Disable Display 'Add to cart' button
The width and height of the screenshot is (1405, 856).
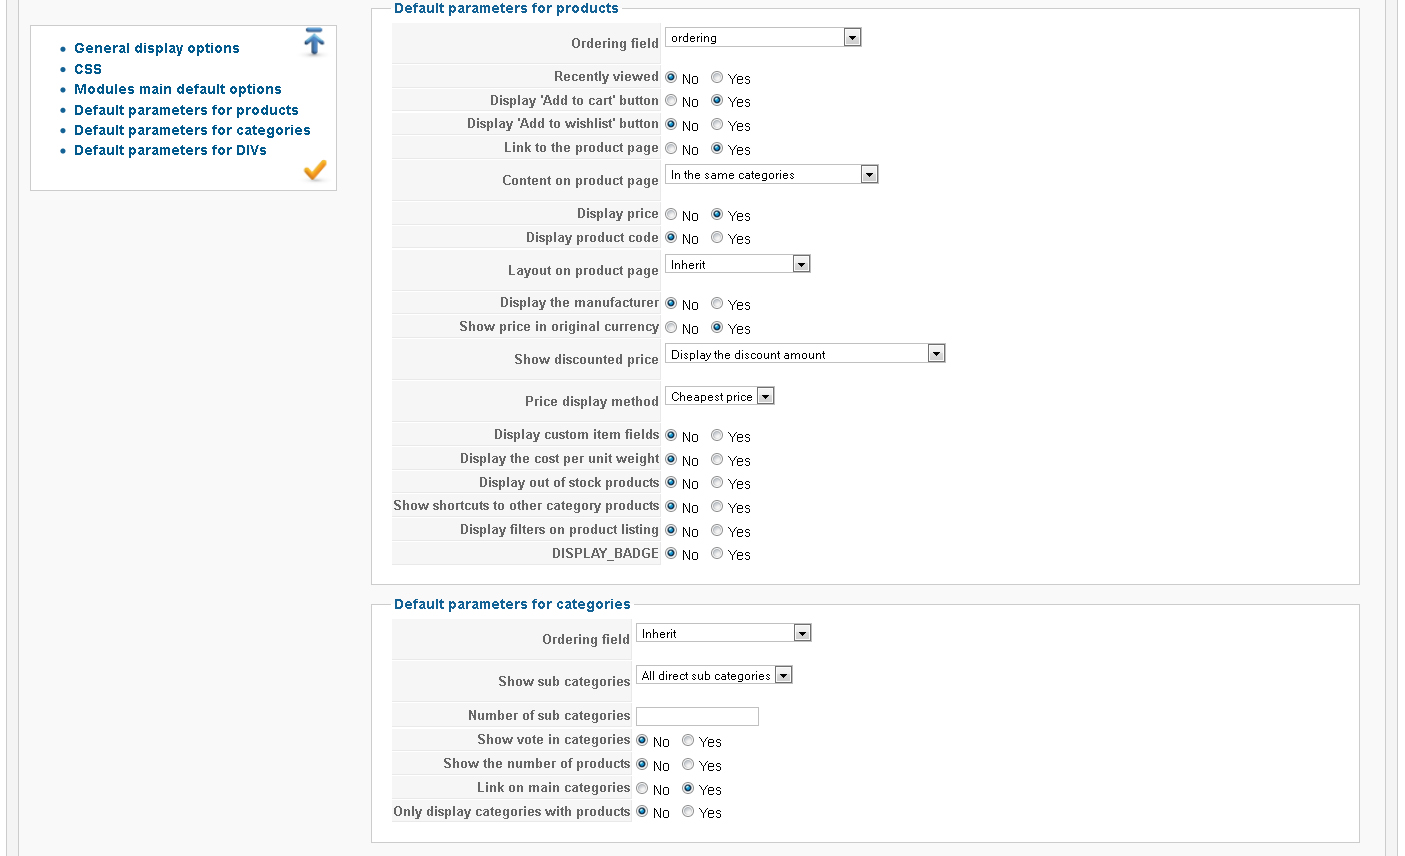tap(671, 100)
